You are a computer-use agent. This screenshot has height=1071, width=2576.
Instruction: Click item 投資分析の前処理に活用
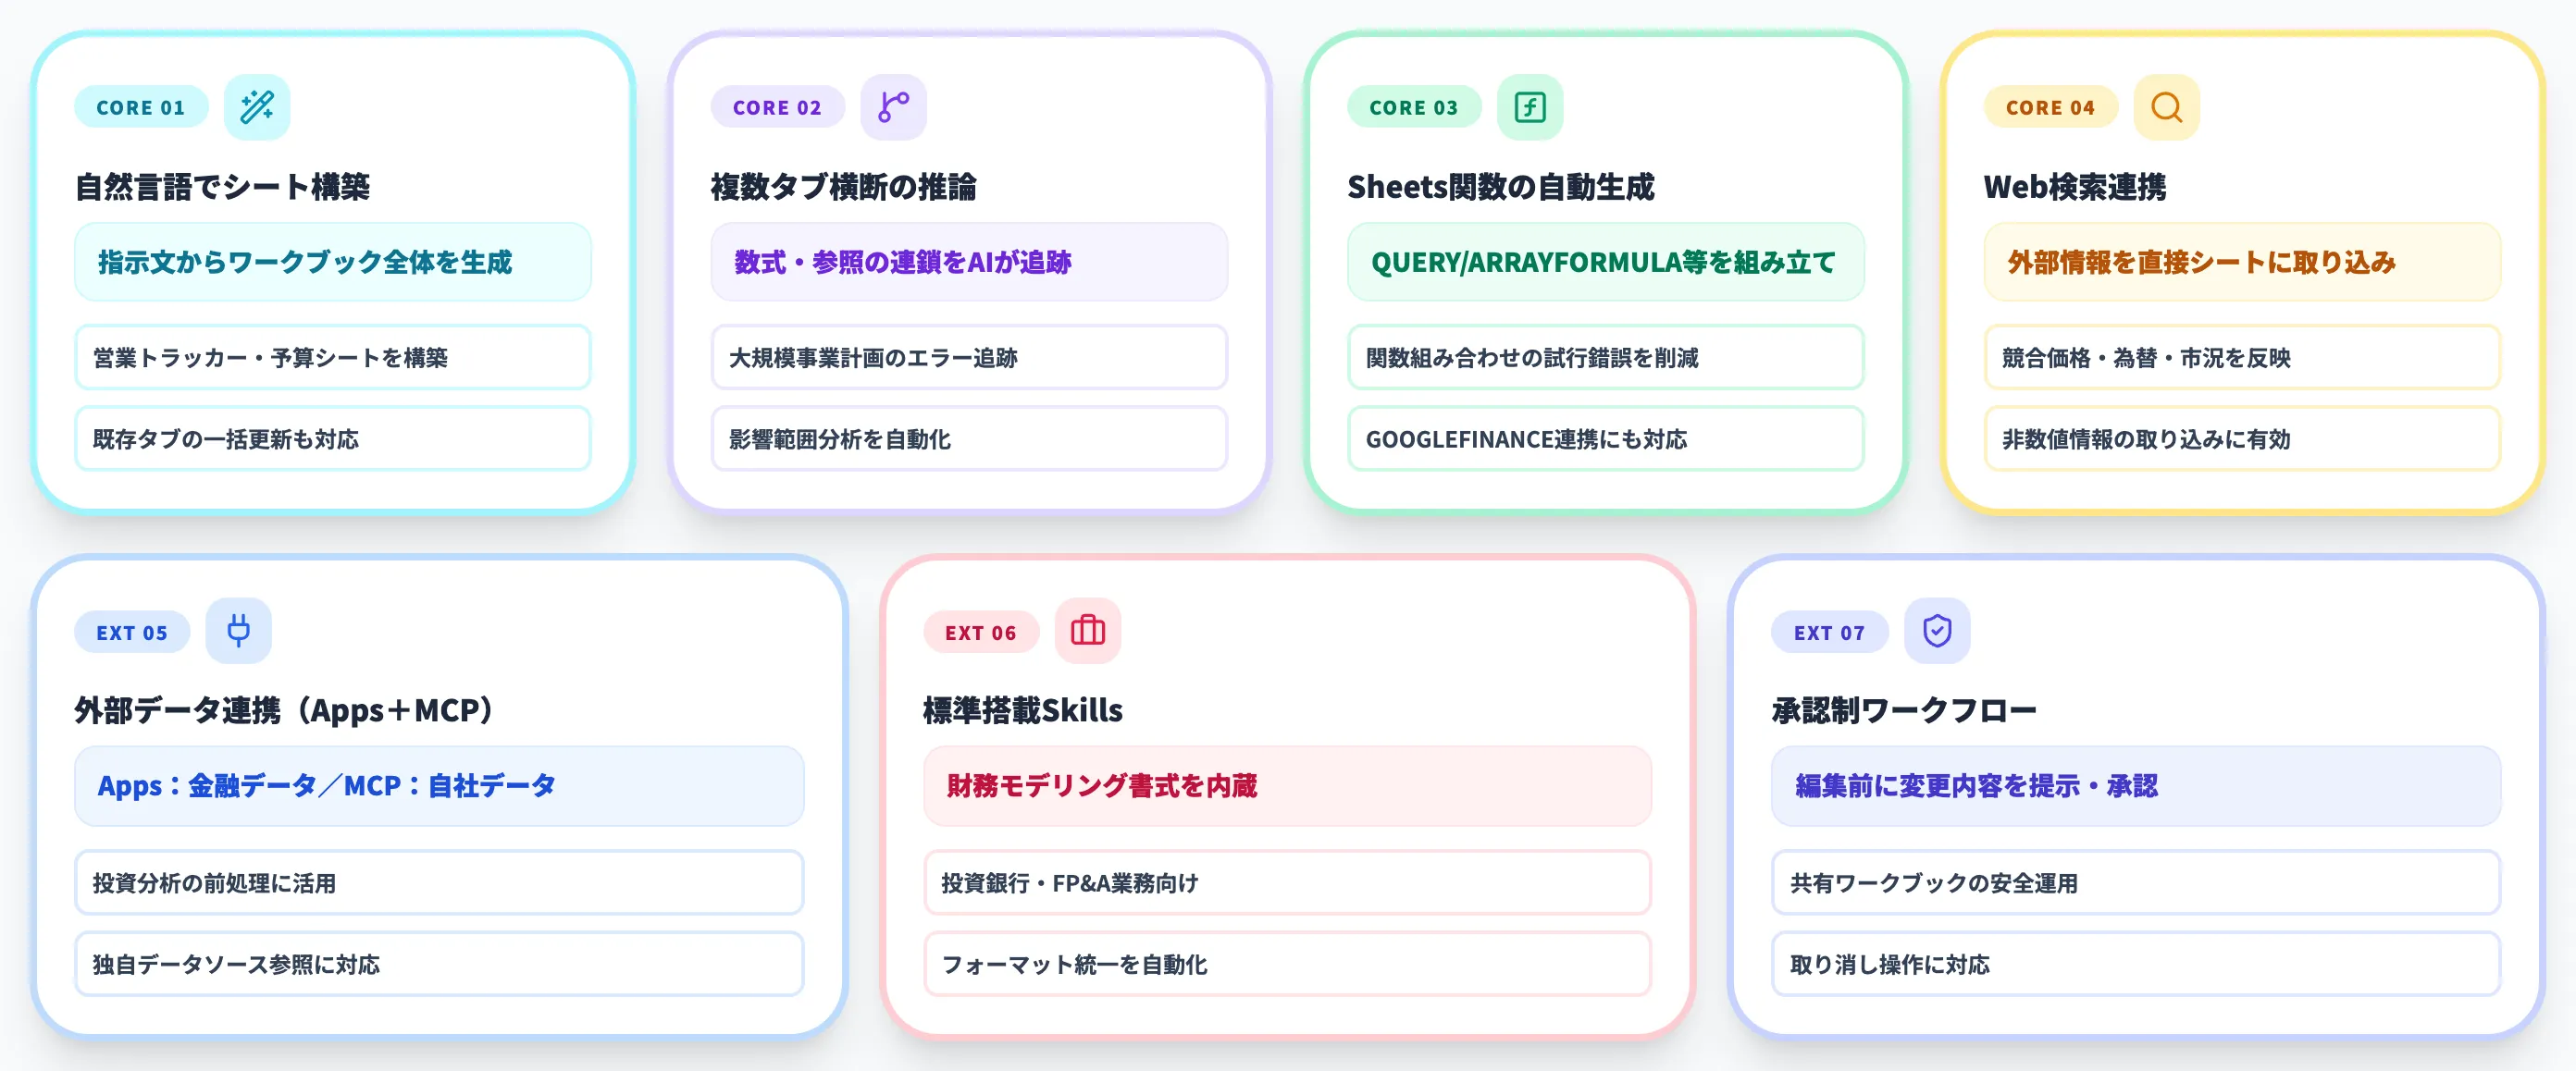coord(439,883)
